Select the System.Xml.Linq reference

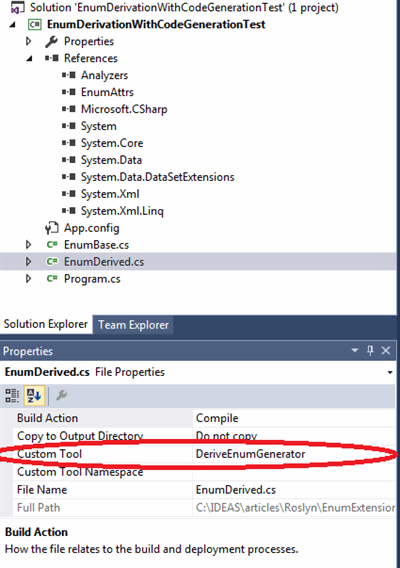[x=122, y=211]
